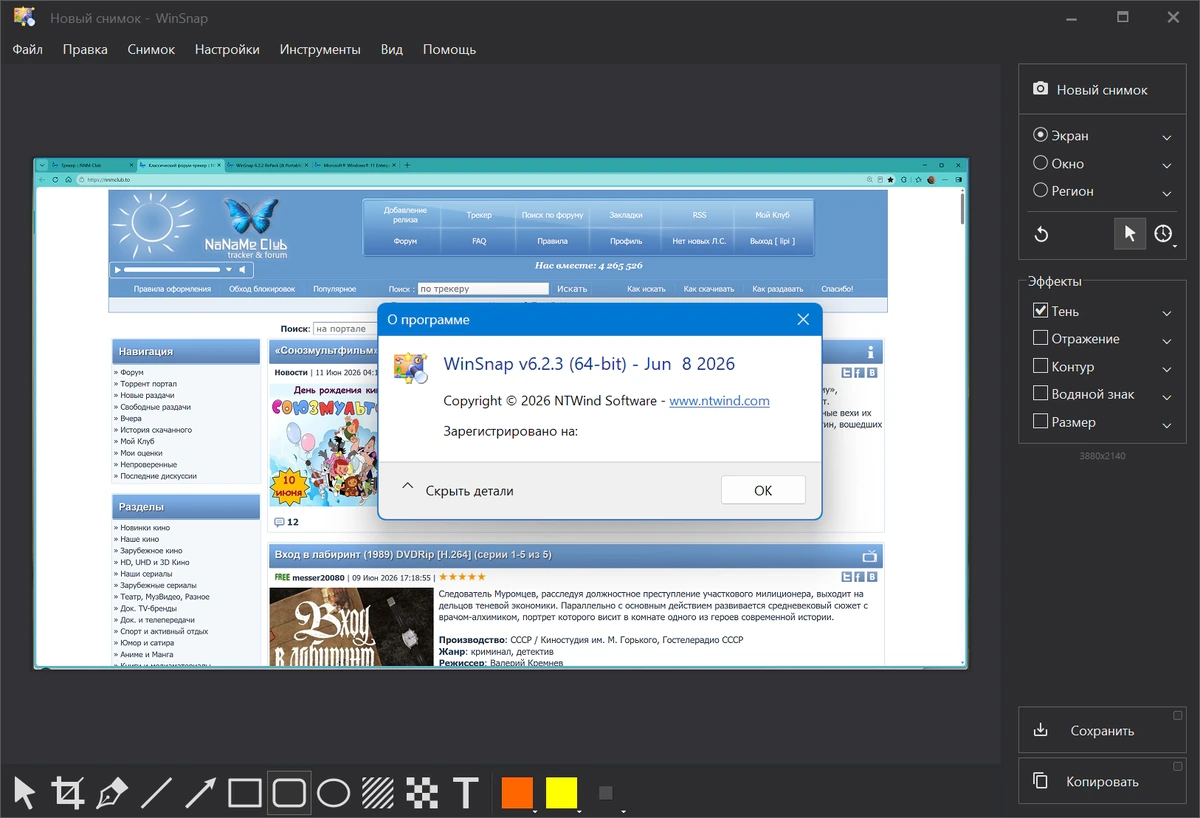Expand the Окно options chevron
The width and height of the screenshot is (1200, 818).
pyautogui.click(x=1167, y=165)
